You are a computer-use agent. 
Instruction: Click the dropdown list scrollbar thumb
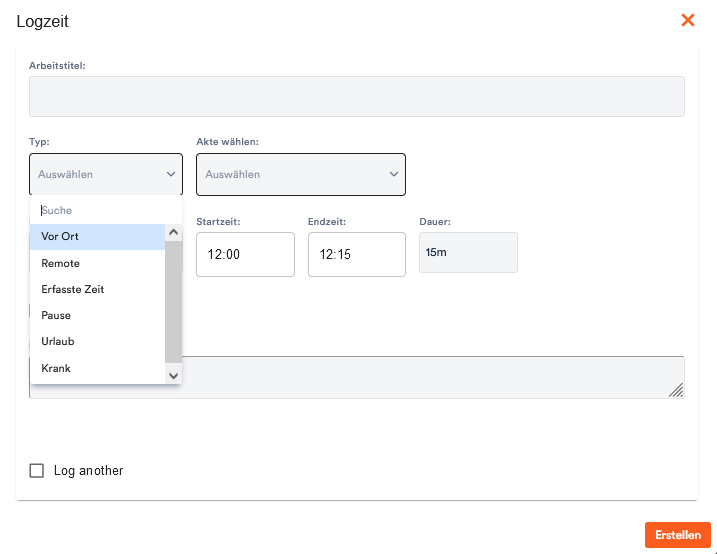point(173,302)
